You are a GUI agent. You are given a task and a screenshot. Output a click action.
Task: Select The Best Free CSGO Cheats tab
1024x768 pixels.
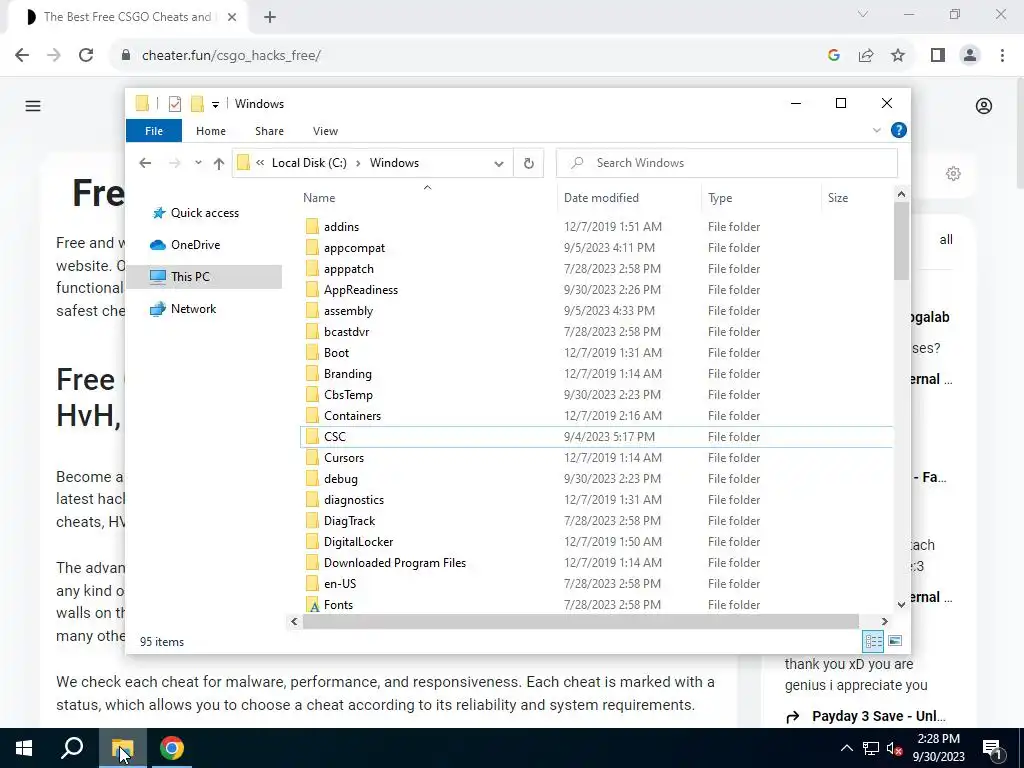click(x=127, y=17)
